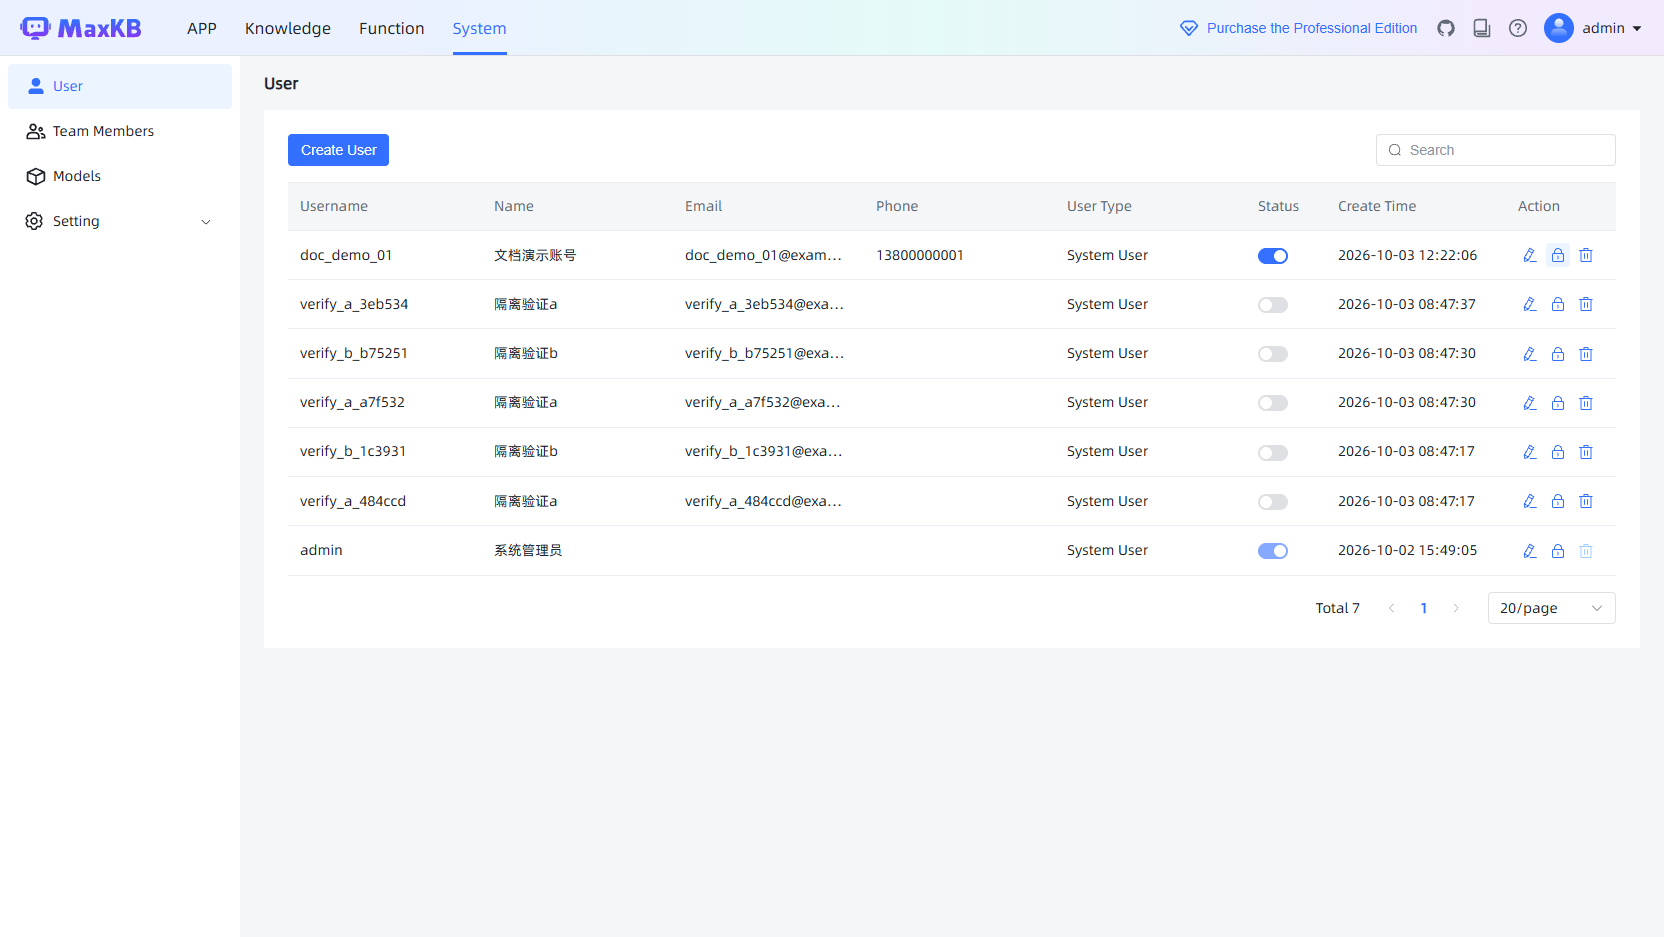
Task: Enable status for verify_a_484ccd
Action: [1273, 502]
